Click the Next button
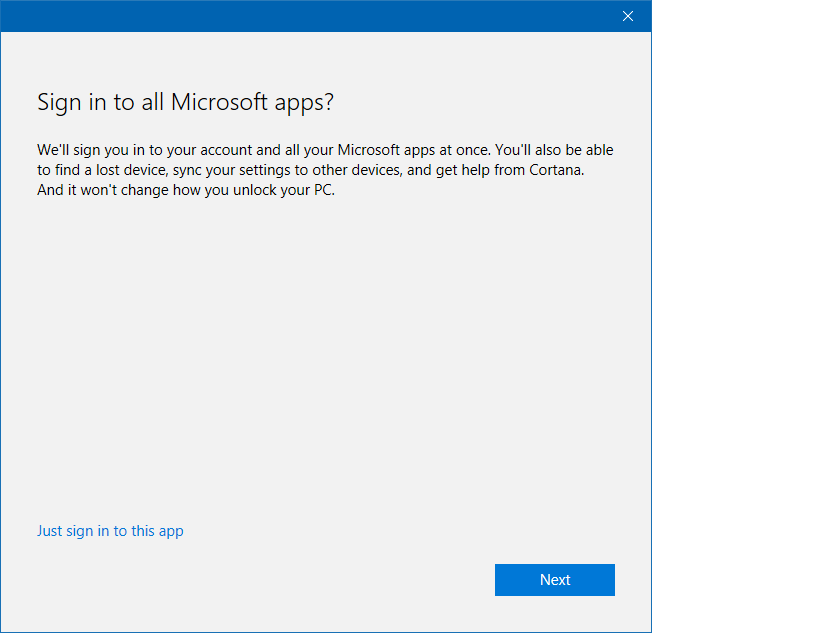Viewport: 819px width, 633px height. click(x=554, y=580)
